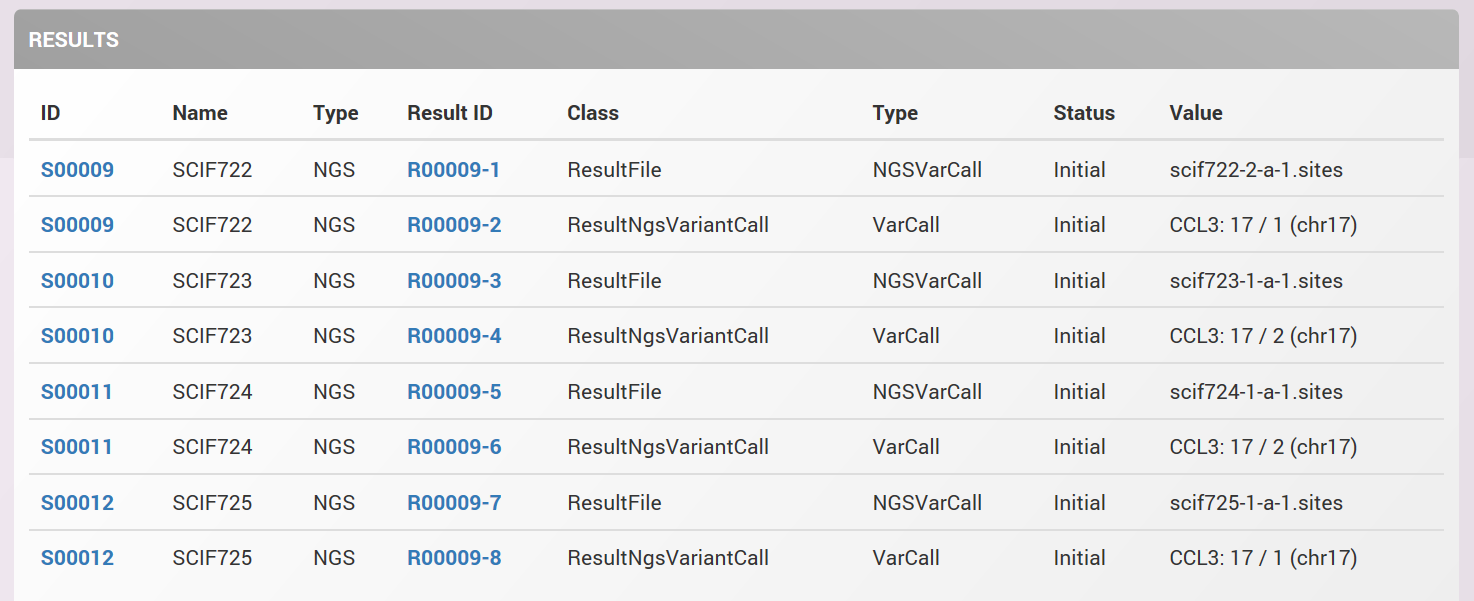The height and width of the screenshot is (601, 1474).
Task: Open result link R00009-8
Action: 454,558
